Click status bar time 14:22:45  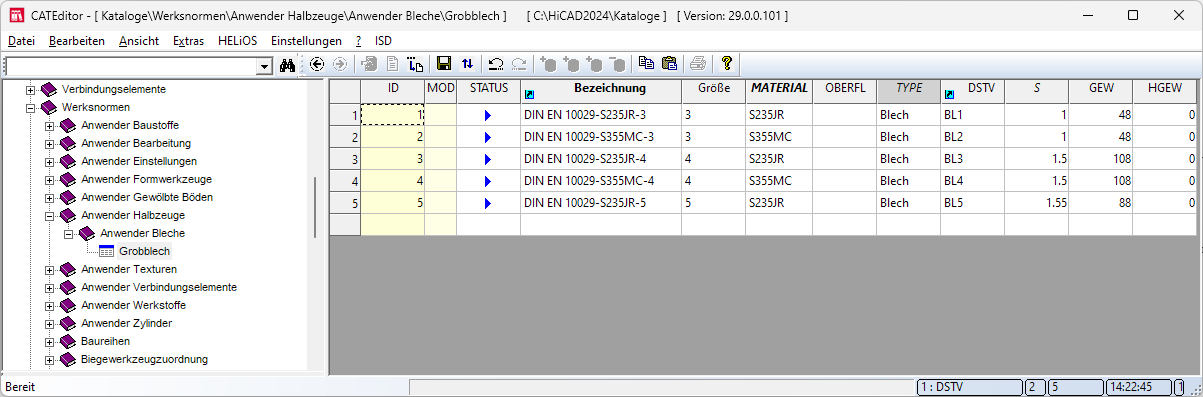tap(1138, 387)
